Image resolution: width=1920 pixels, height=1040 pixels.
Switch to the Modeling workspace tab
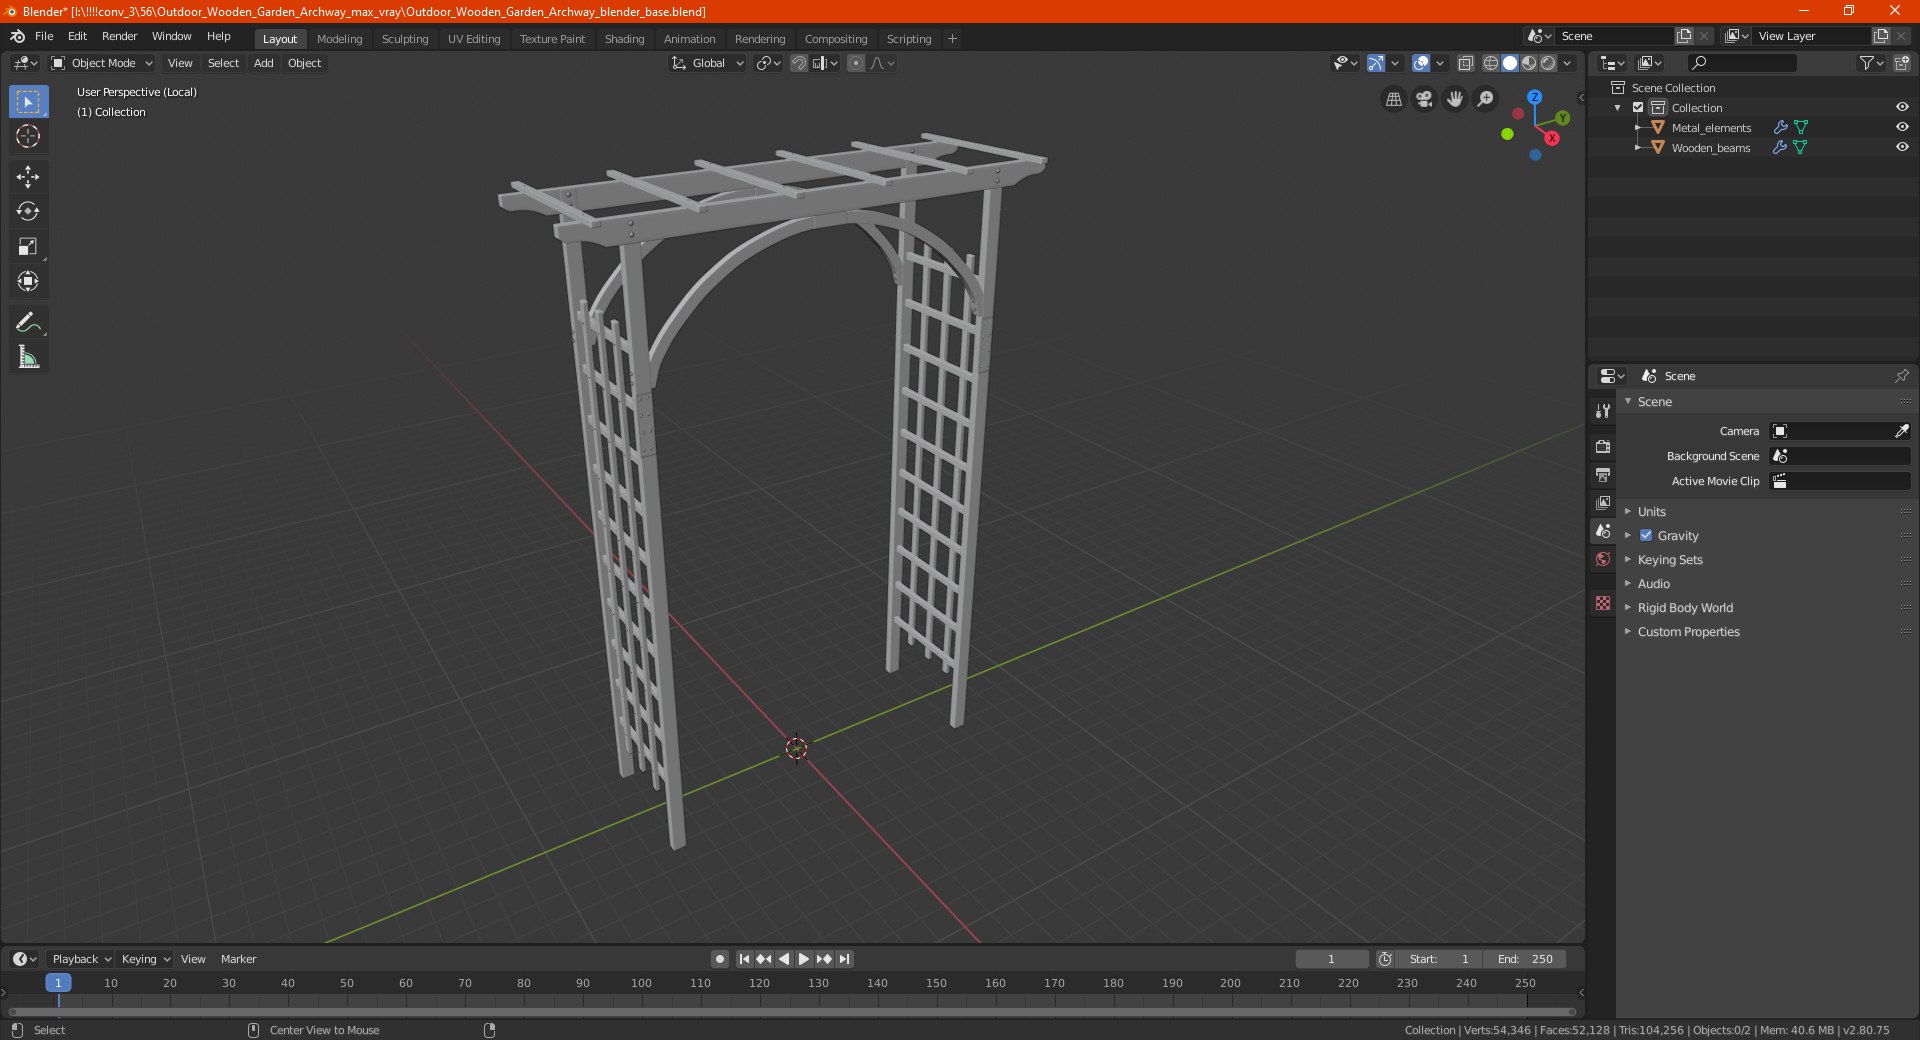[340, 39]
